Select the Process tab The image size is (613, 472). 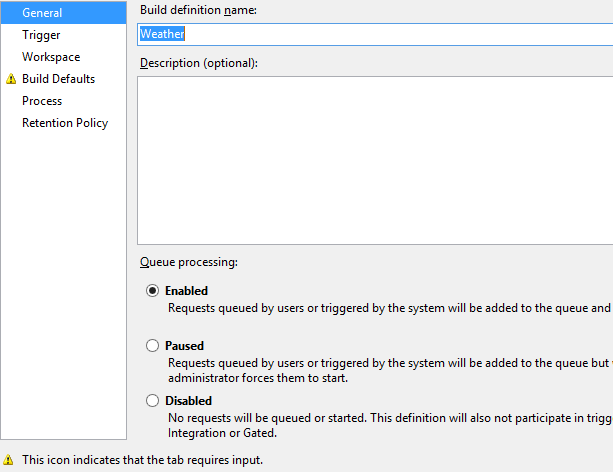click(x=42, y=101)
